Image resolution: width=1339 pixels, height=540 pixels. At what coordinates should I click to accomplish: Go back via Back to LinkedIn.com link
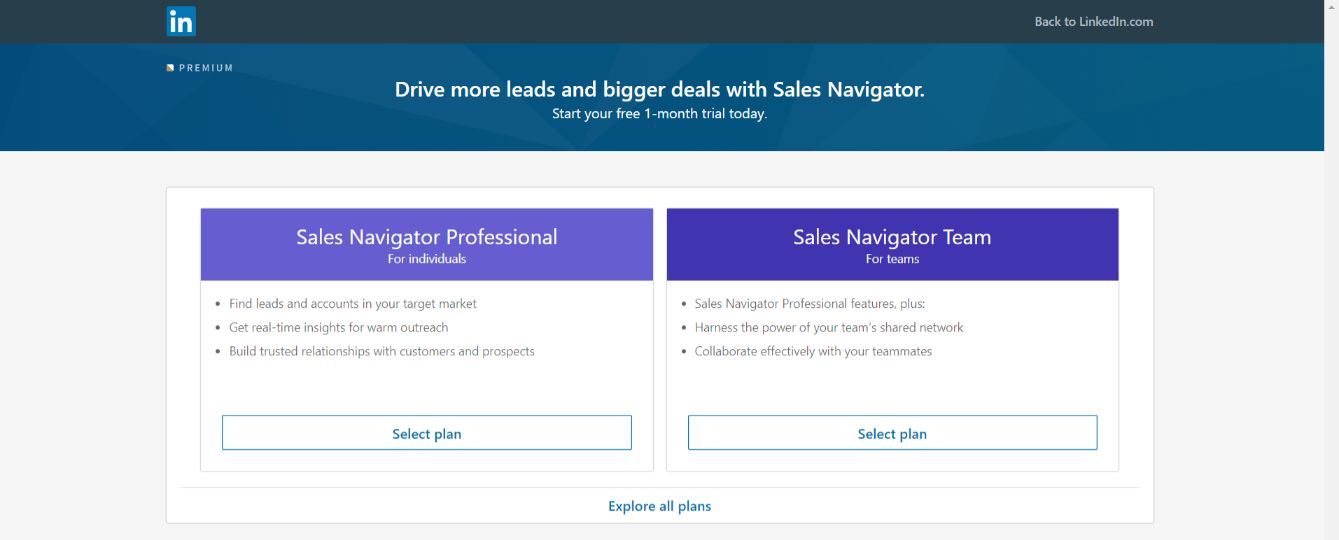[1094, 21]
